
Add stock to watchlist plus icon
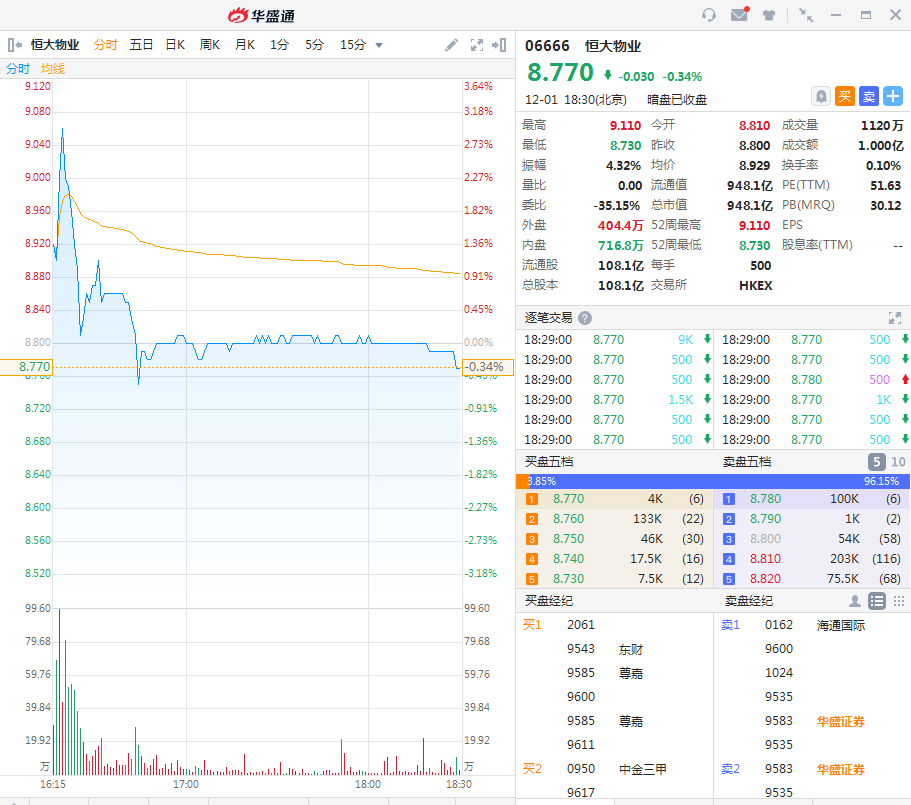tap(893, 96)
